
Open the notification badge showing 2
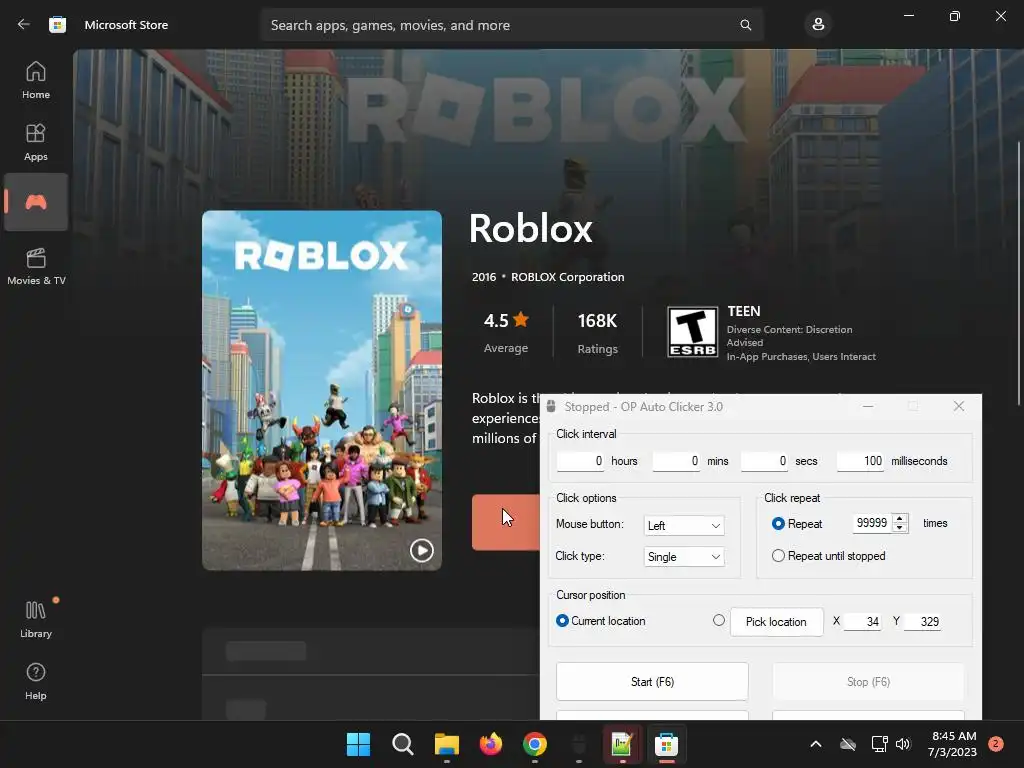[996, 744]
